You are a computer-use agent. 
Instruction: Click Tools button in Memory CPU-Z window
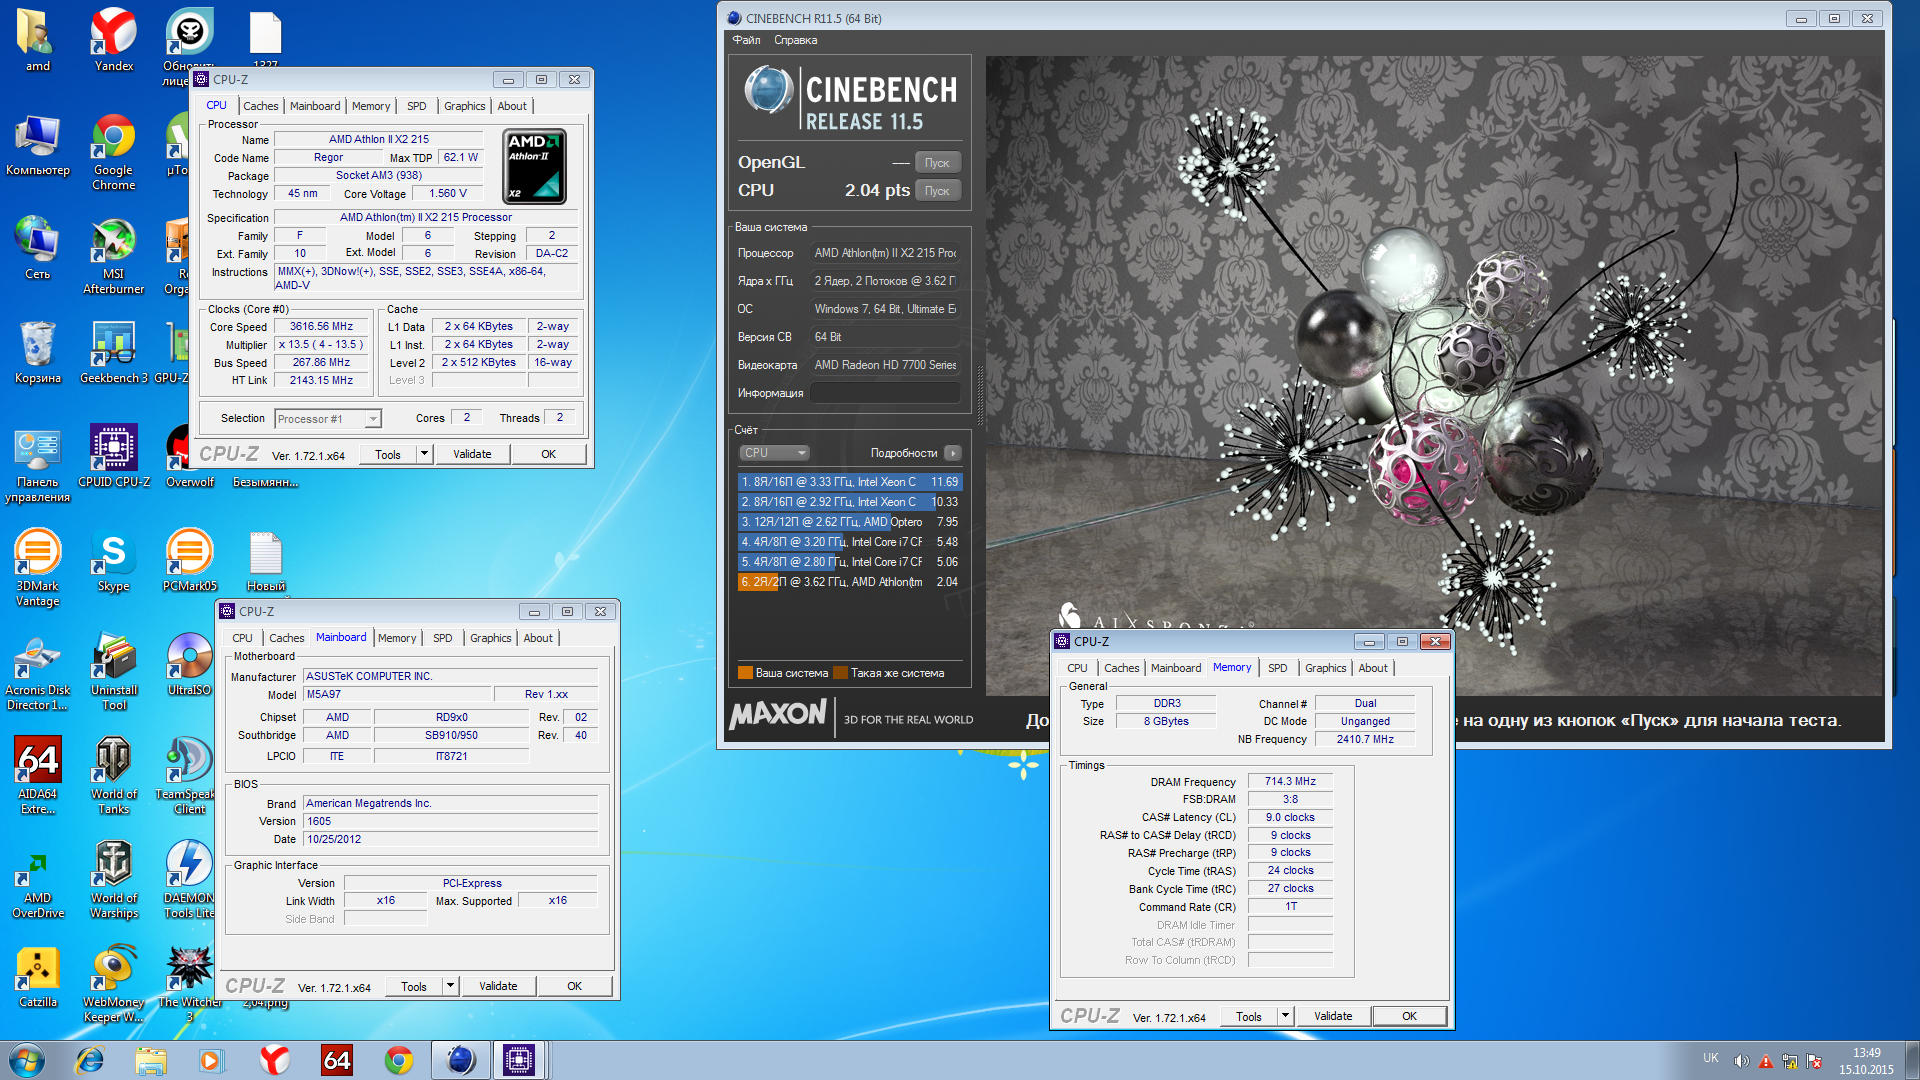[x=1249, y=1016]
